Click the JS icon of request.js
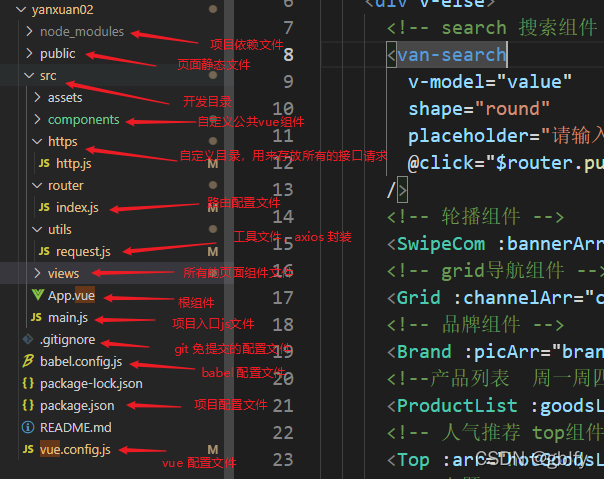 tap(44, 251)
